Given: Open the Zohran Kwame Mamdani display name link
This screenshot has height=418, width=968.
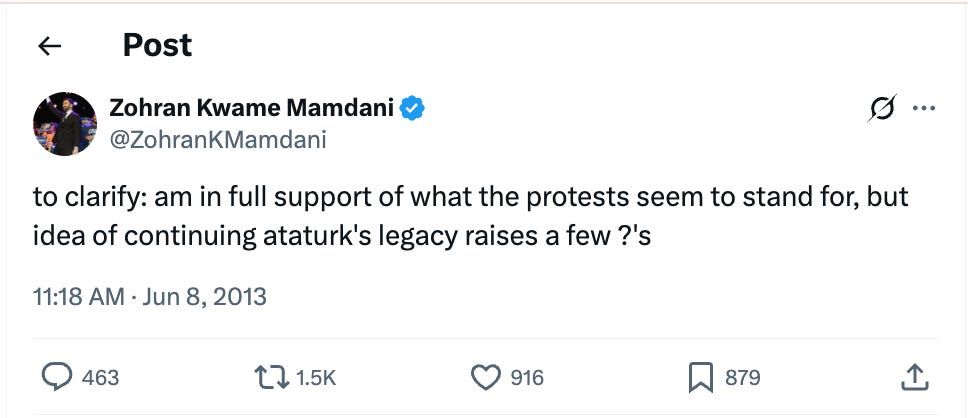Looking at the screenshot, I should pyautogui.click(x=251, y=109).
